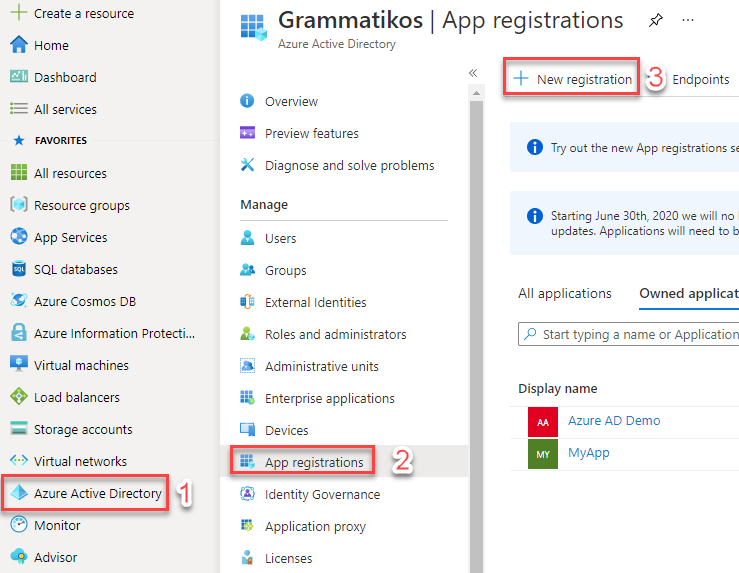
Task: Click the Create a resource plus icon
Action: point(19,13)
